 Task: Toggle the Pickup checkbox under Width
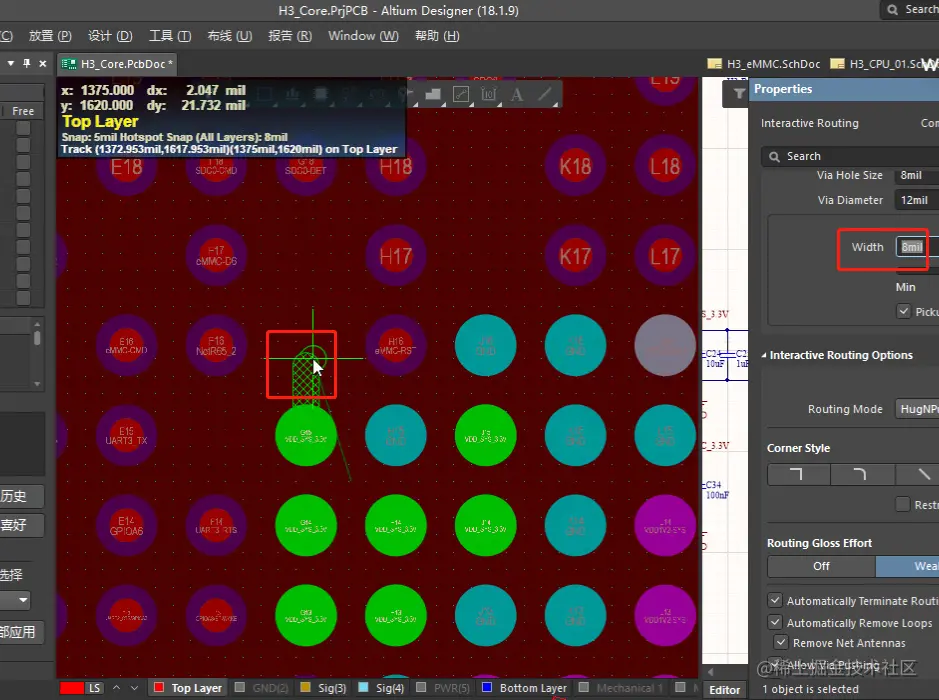point(904,311)
